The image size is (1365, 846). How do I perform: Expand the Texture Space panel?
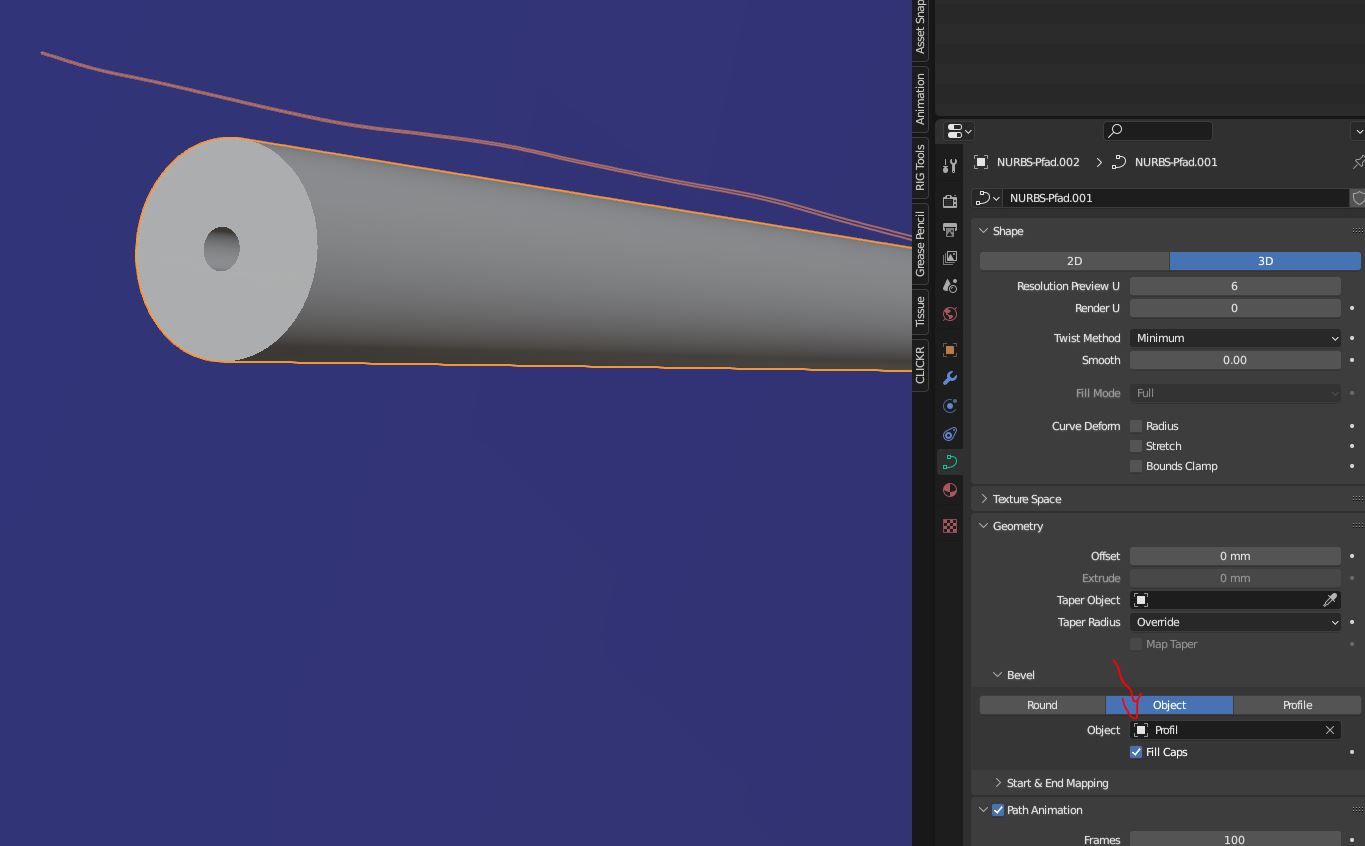pos(1026,499)
